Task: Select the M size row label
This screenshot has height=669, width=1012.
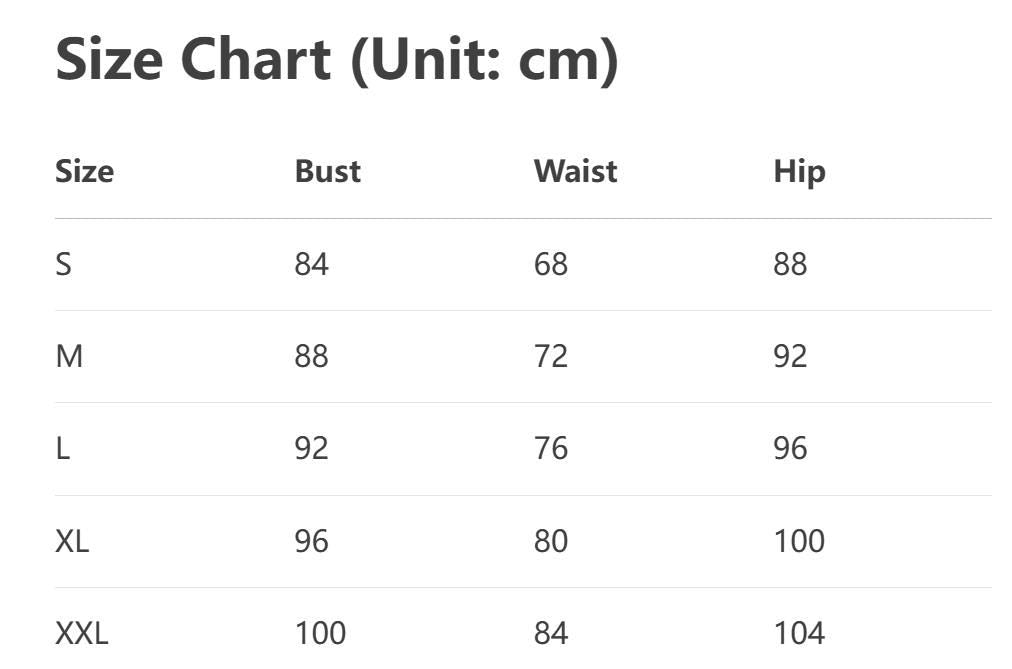Action: [x=69, y=356]
